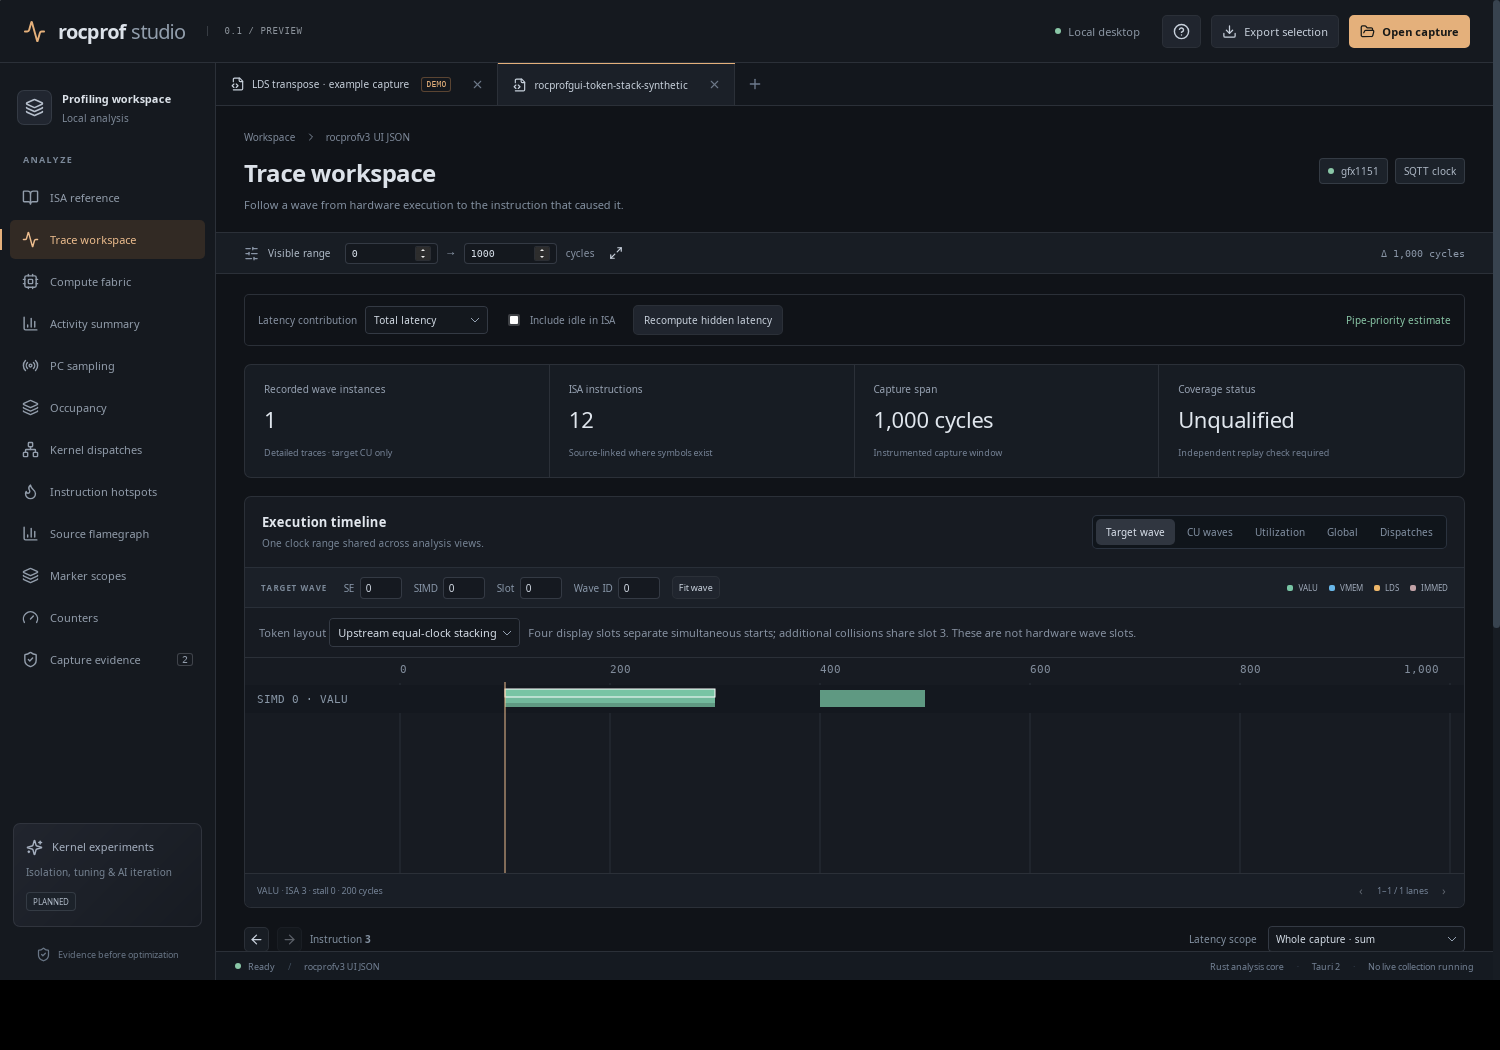Click the visible range start stepper

coord(423,253)
